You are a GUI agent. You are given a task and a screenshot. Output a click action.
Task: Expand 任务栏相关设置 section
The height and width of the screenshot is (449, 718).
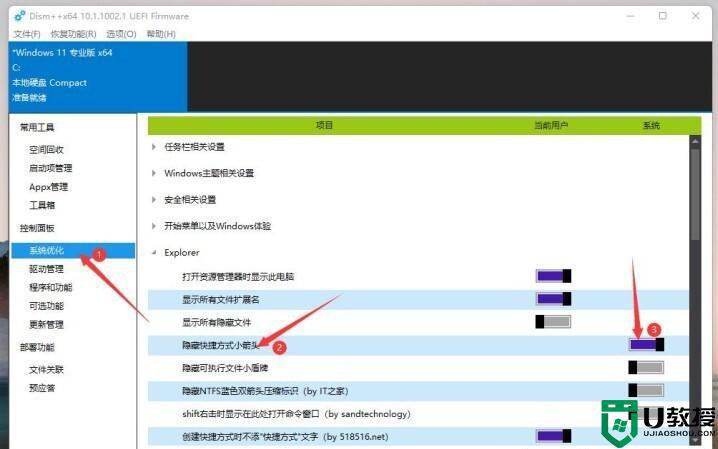154,146
